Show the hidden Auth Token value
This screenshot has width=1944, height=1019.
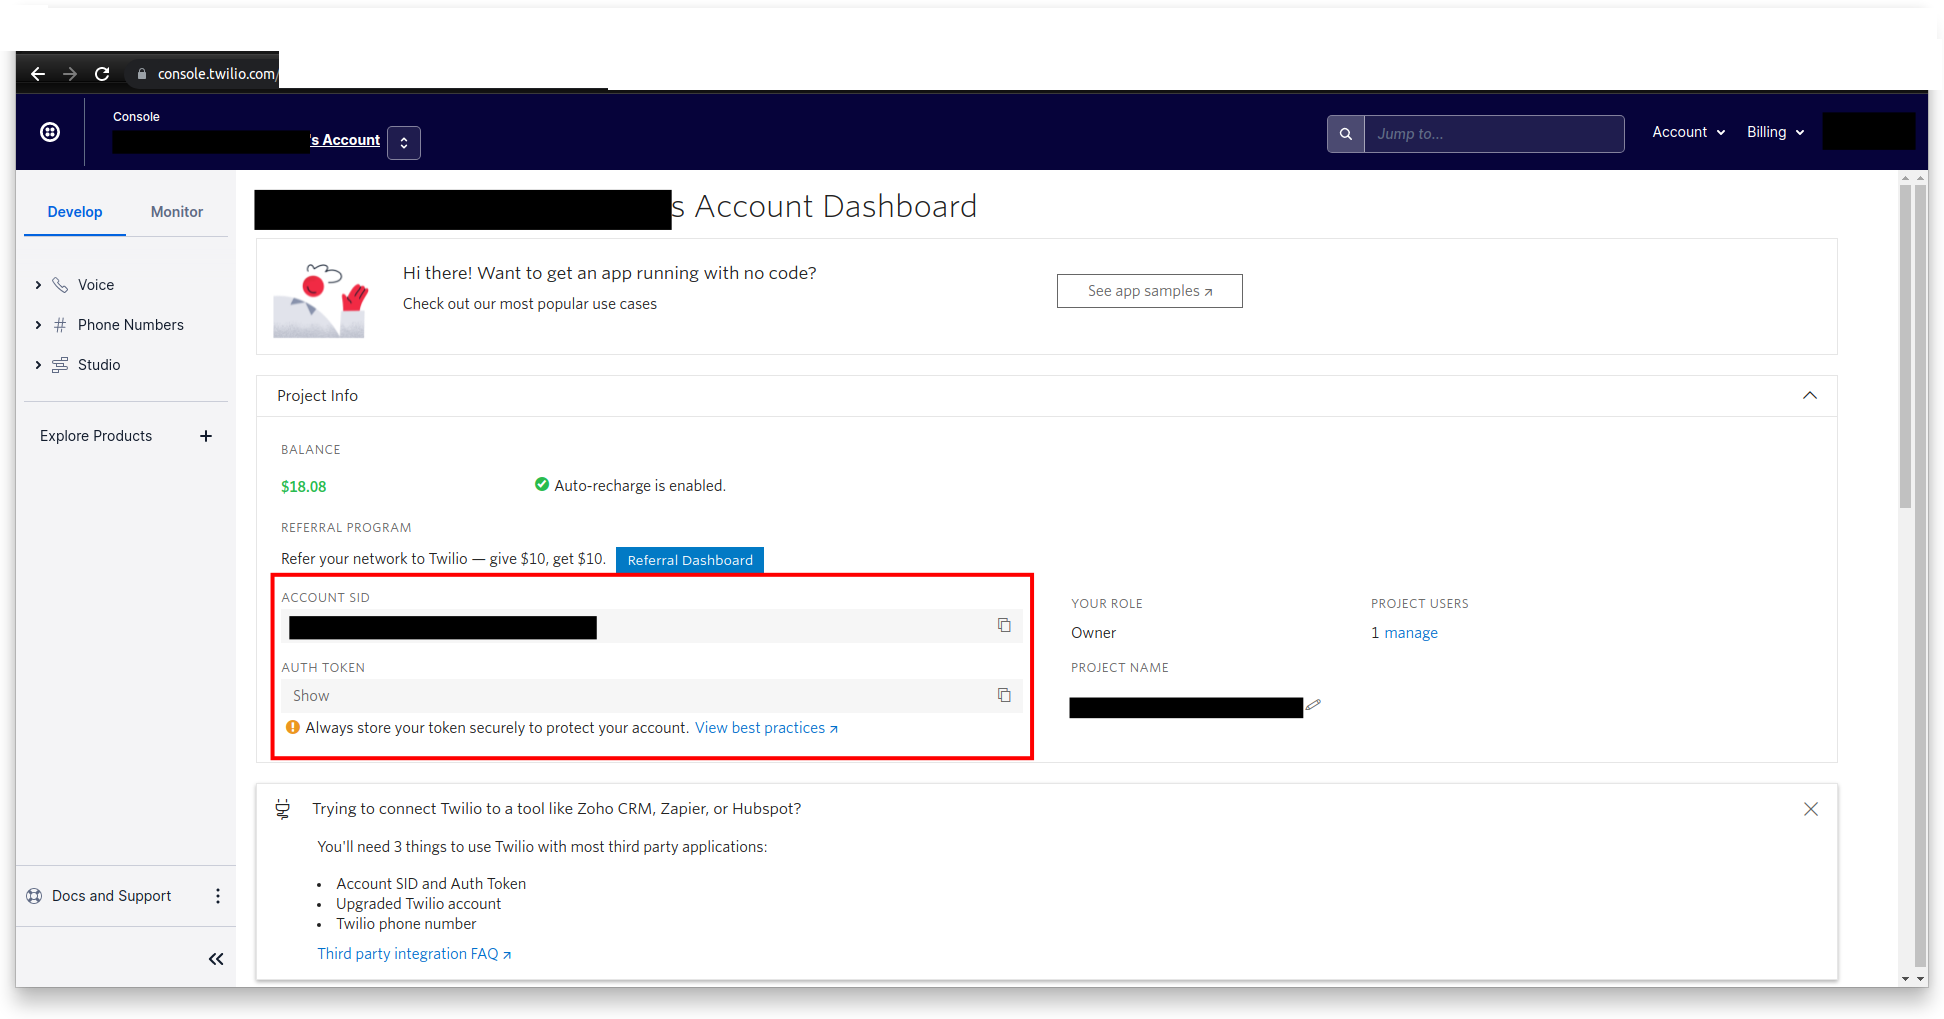tap(310, 695)
